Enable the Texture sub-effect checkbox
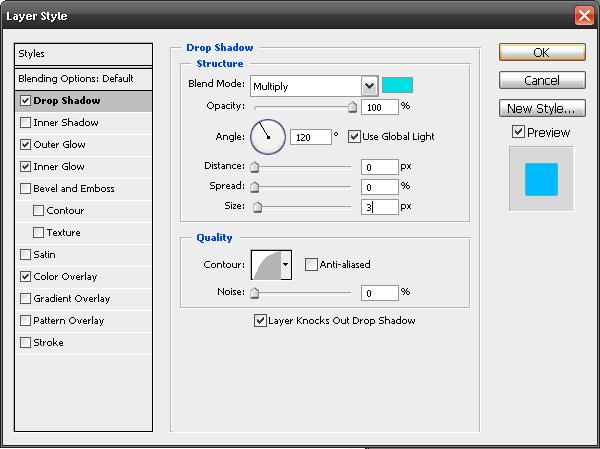 click(x=38, y=232)
